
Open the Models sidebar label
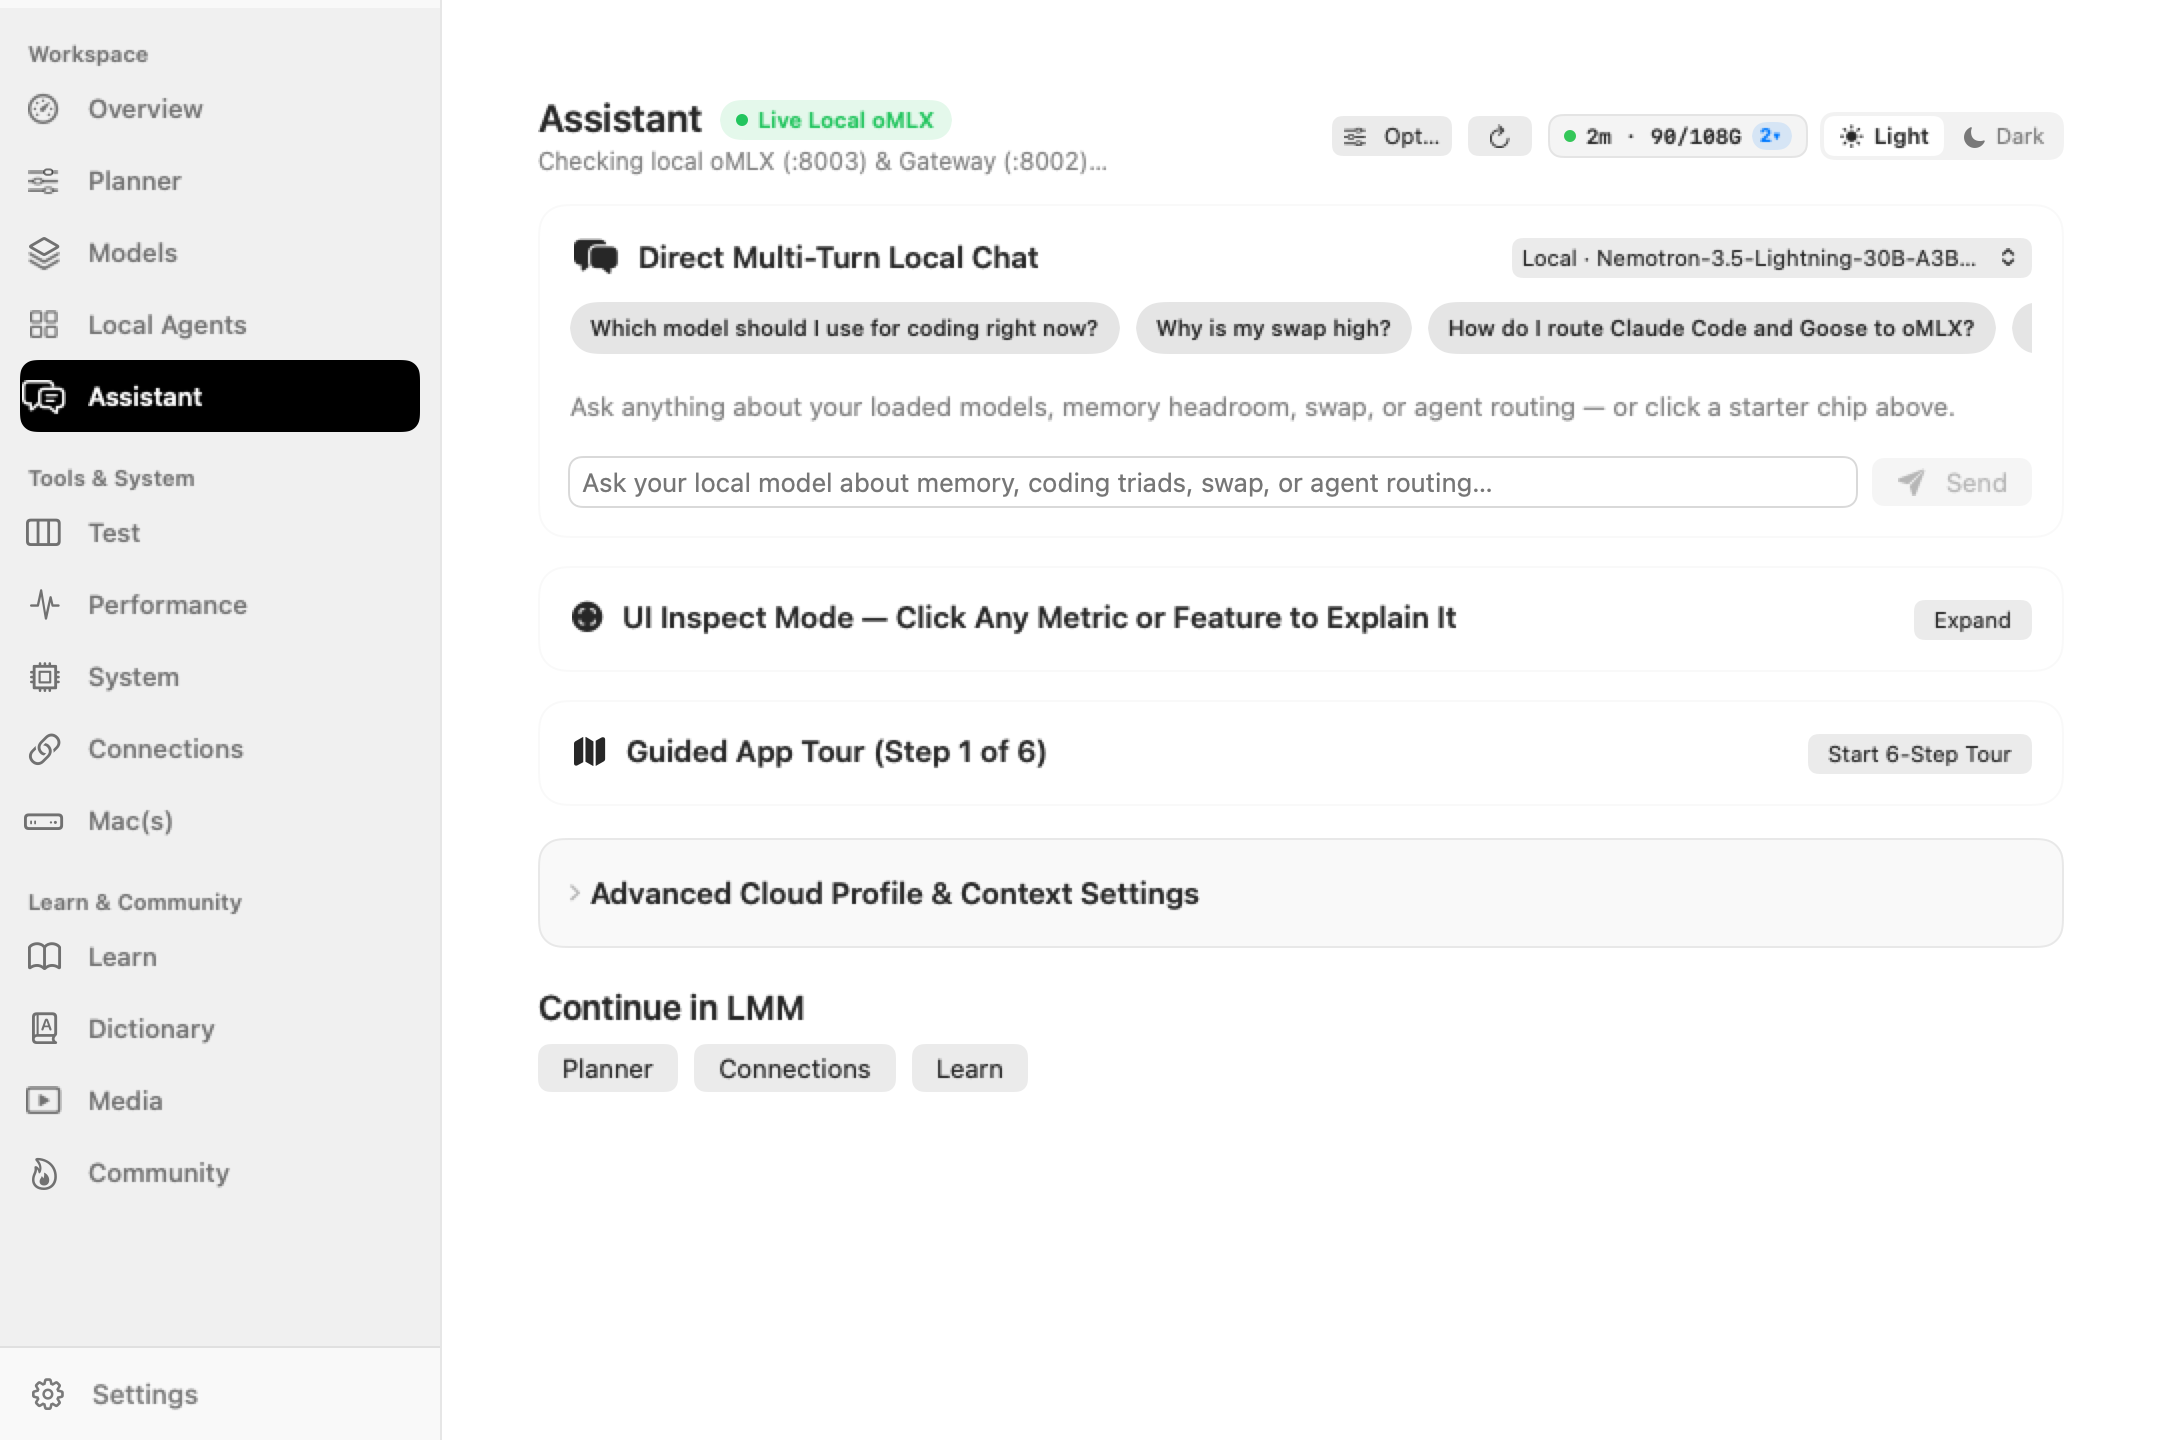pyautogui.click(x=132, y=253)
